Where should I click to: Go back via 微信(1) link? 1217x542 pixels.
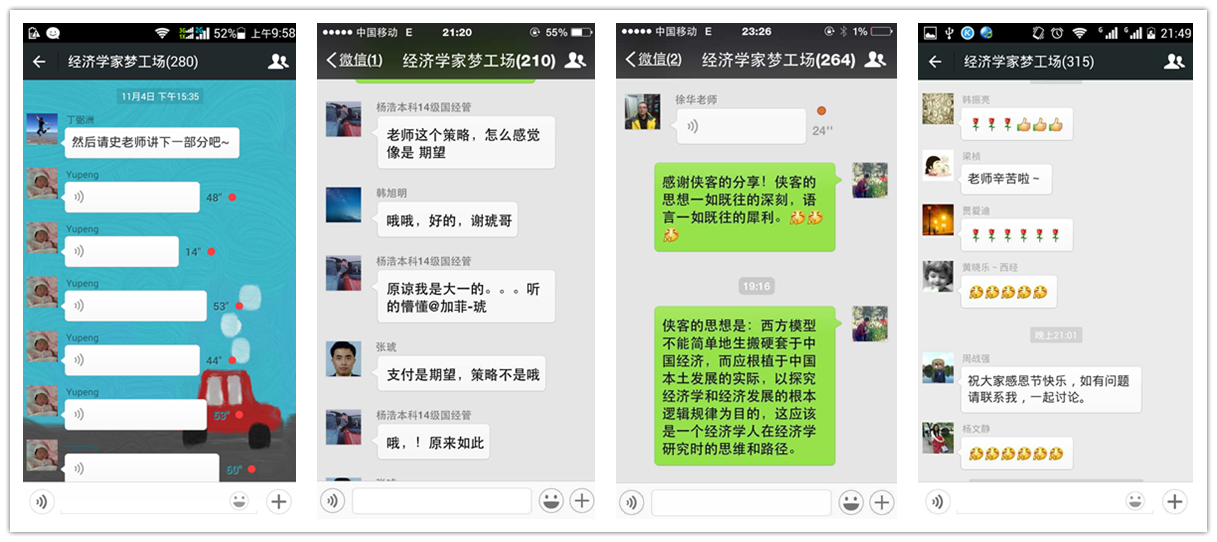tap(354, 60)
